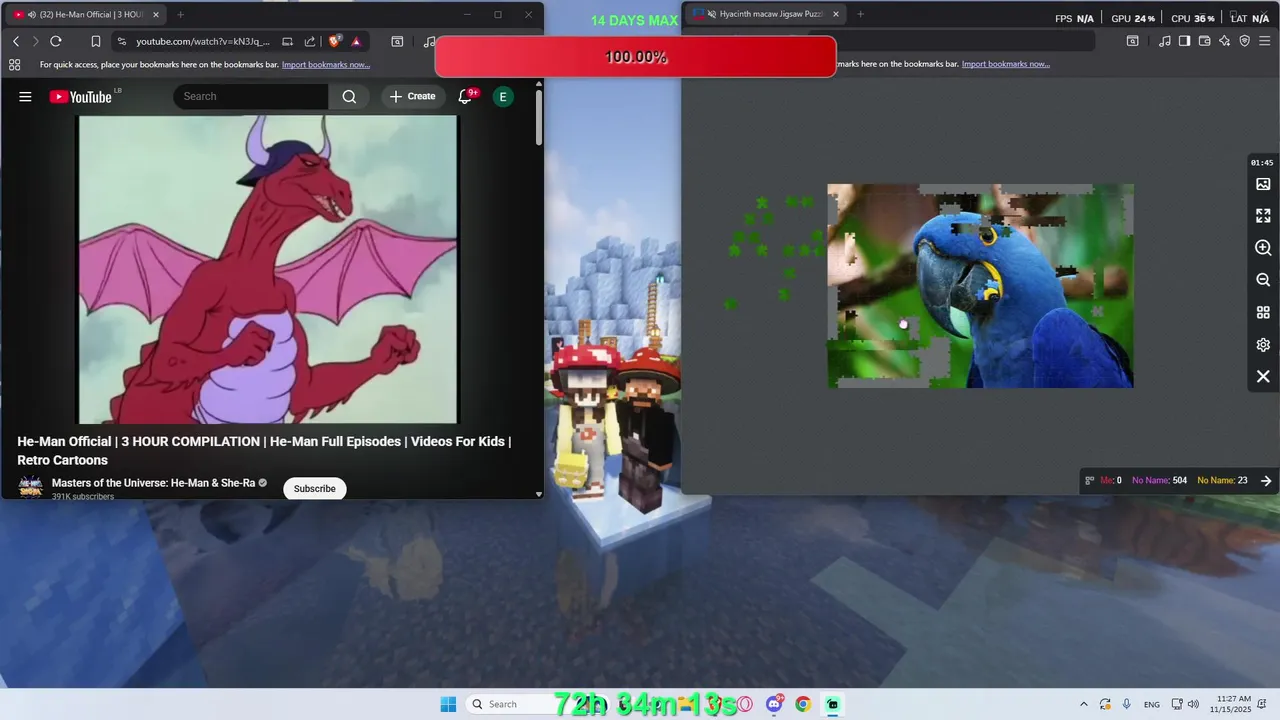
Task: Click the macaw puzzle board image
Action: [x=980, y=286]
